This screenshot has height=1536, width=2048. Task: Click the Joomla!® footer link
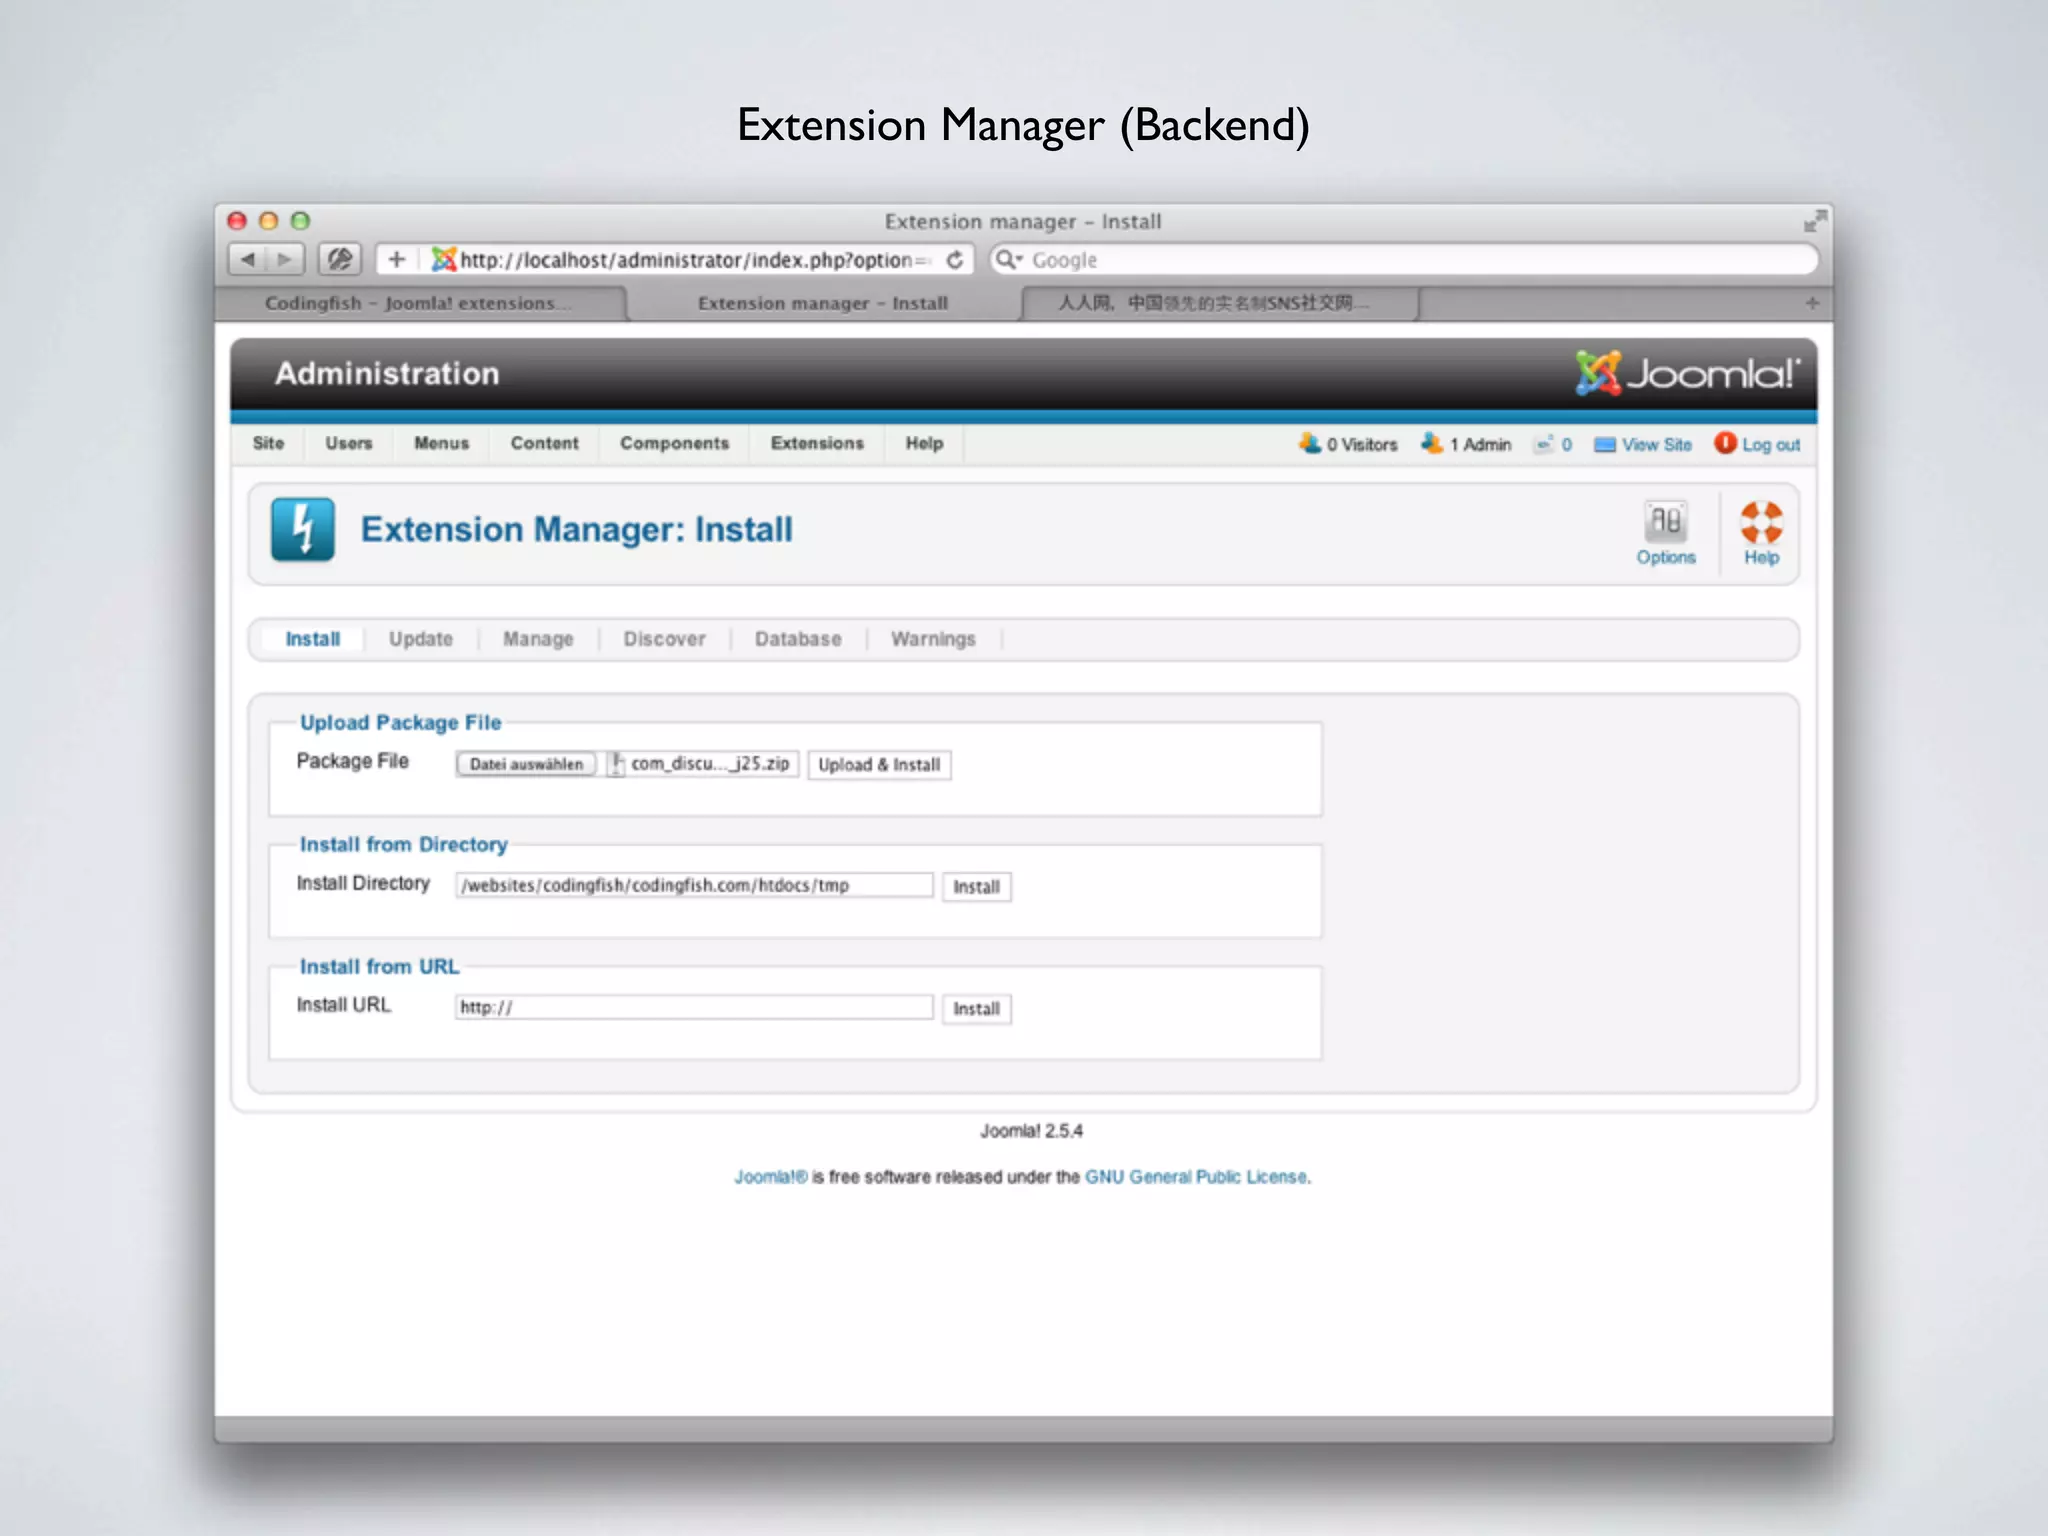point(770,1177)
